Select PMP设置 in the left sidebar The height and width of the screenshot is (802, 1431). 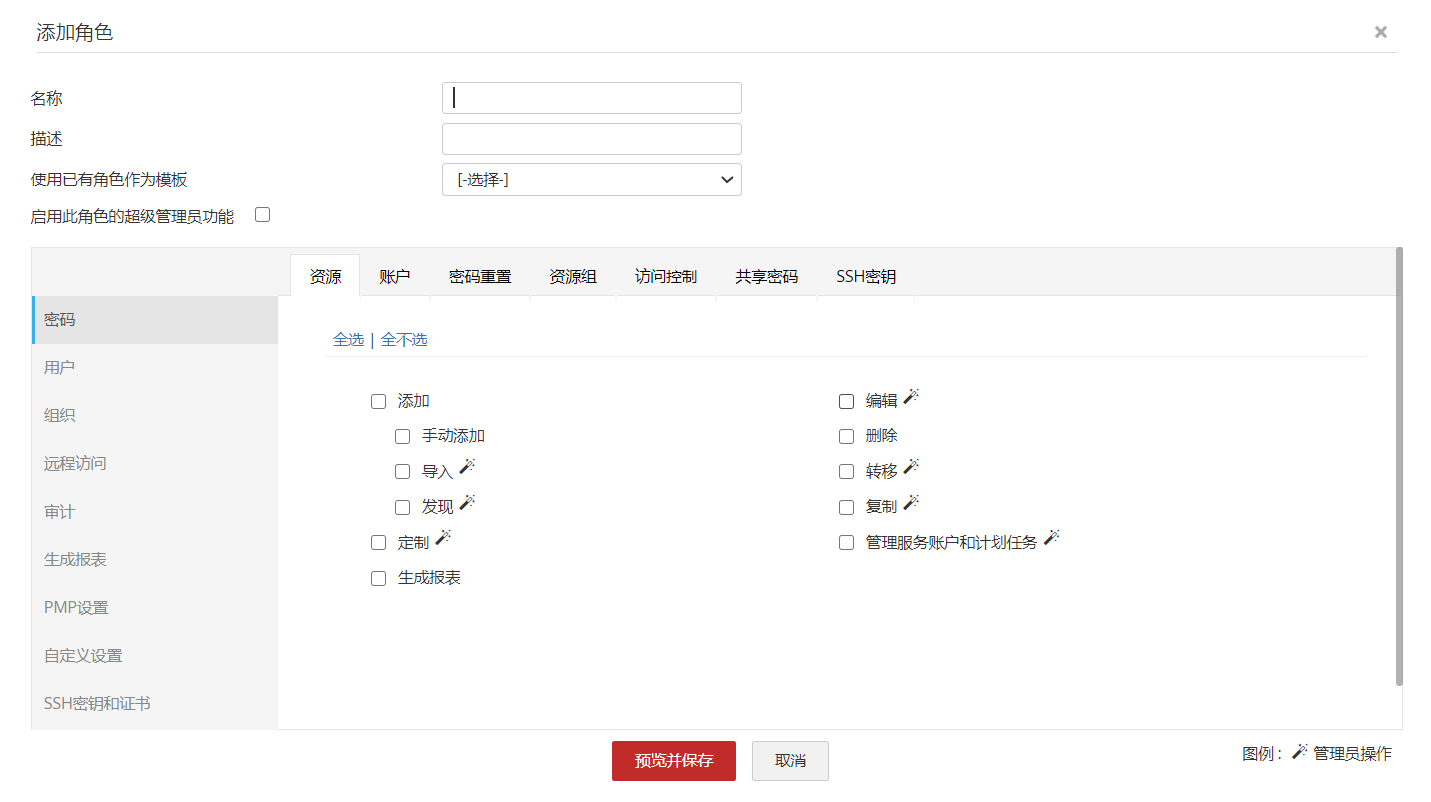click(76, 608)
